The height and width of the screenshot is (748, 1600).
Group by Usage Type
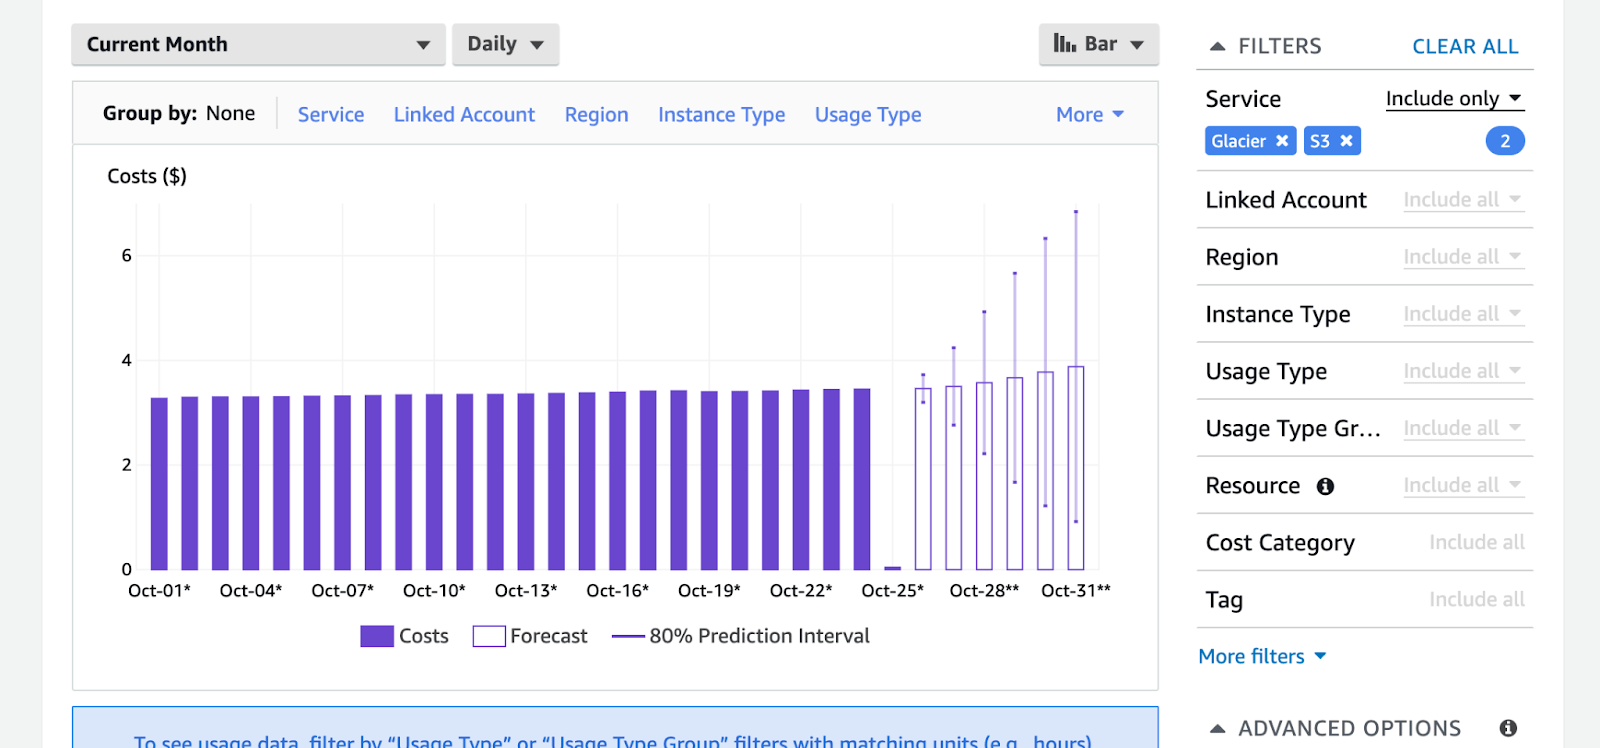pos(868,114)
